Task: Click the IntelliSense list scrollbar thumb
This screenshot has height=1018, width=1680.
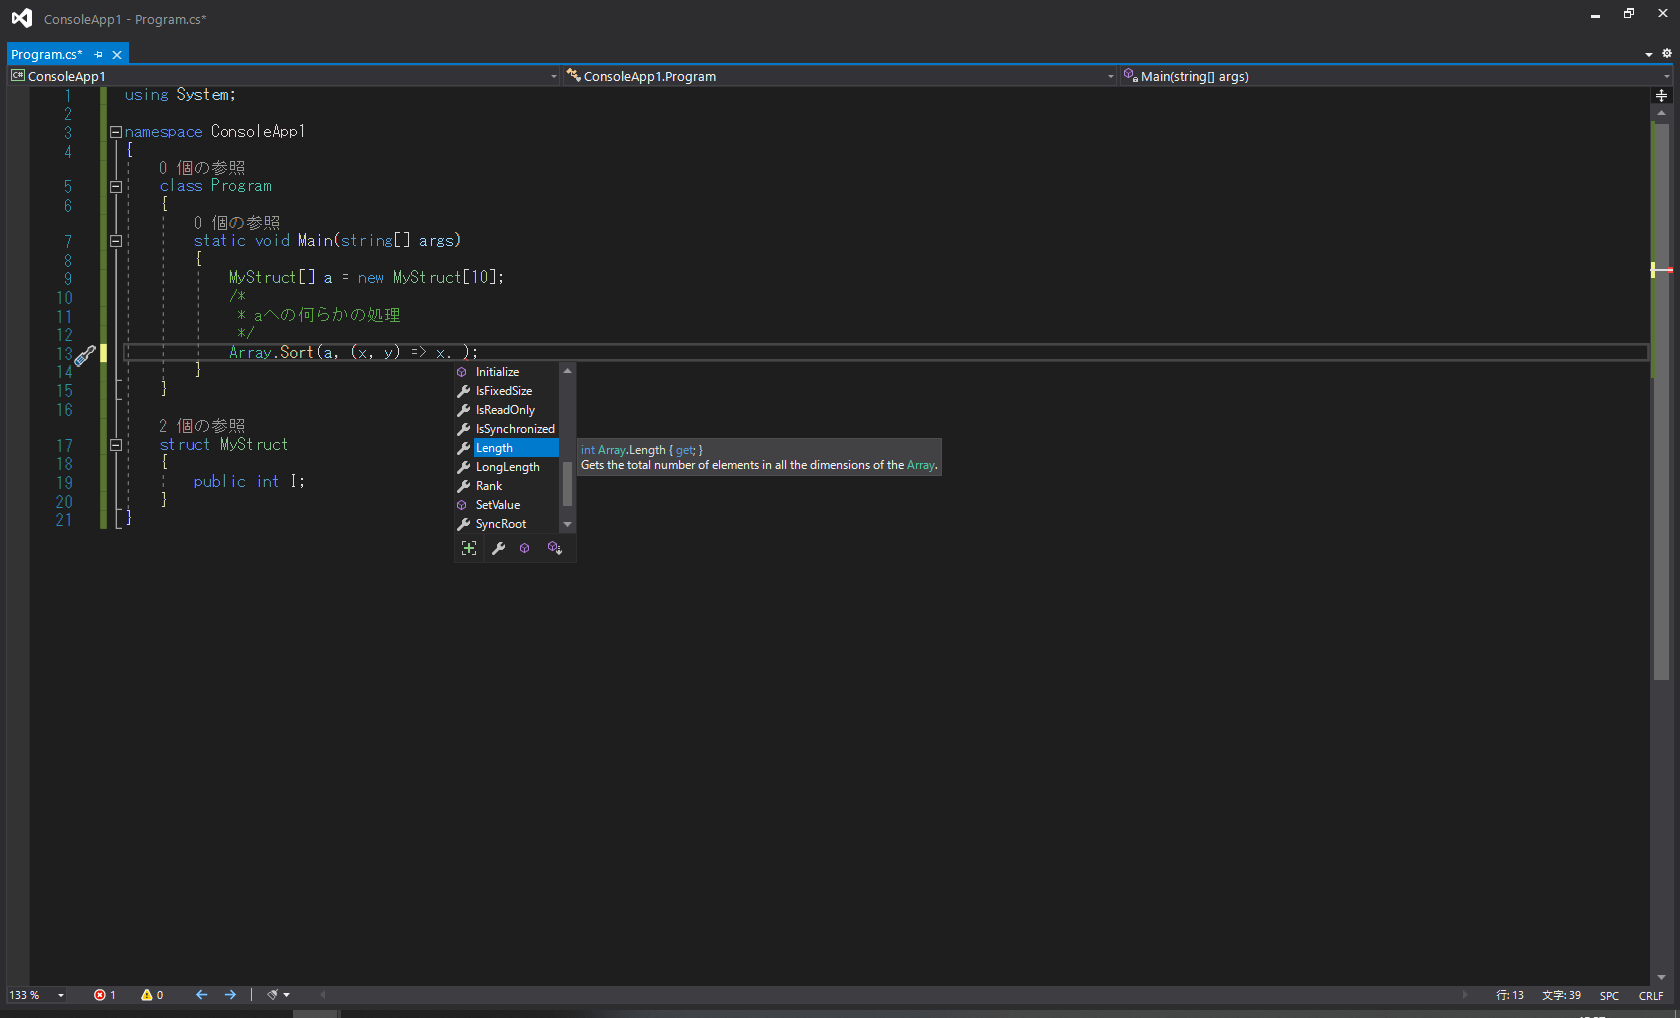Action: (x=567, y=484)
